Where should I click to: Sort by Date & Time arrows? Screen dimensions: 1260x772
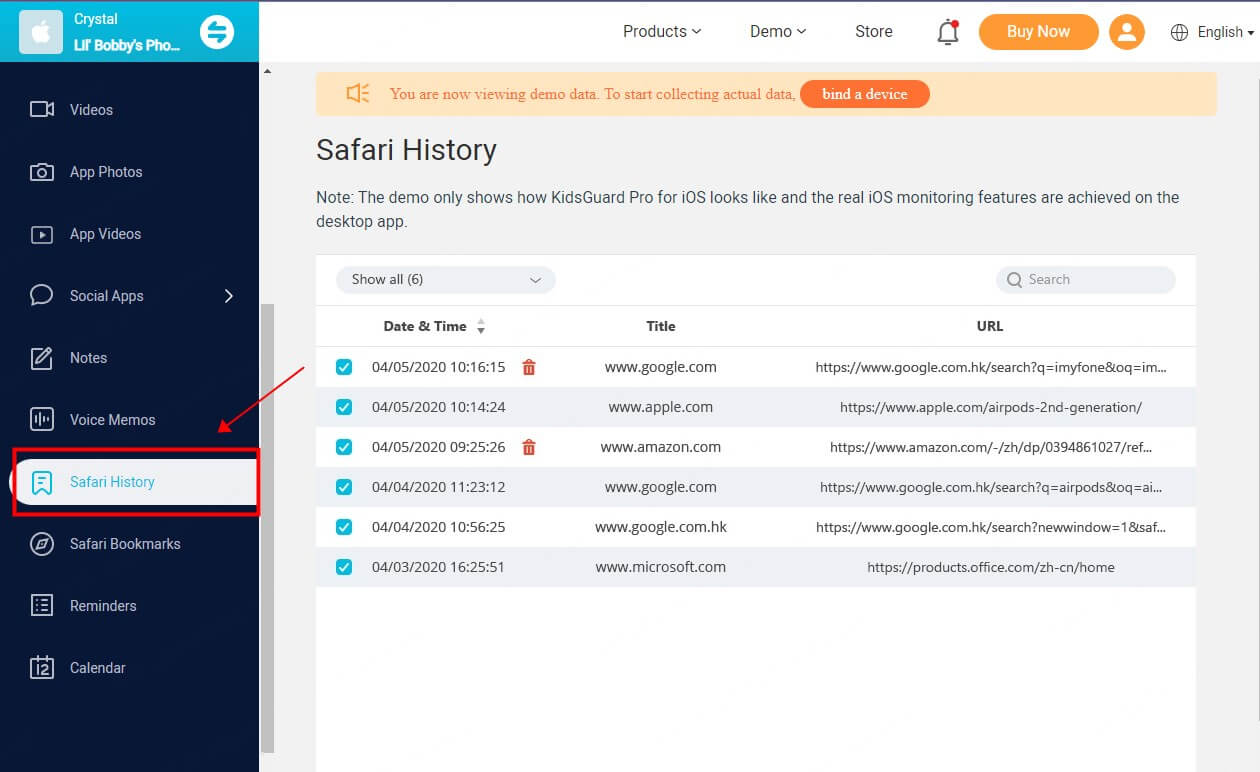point(481,327)
